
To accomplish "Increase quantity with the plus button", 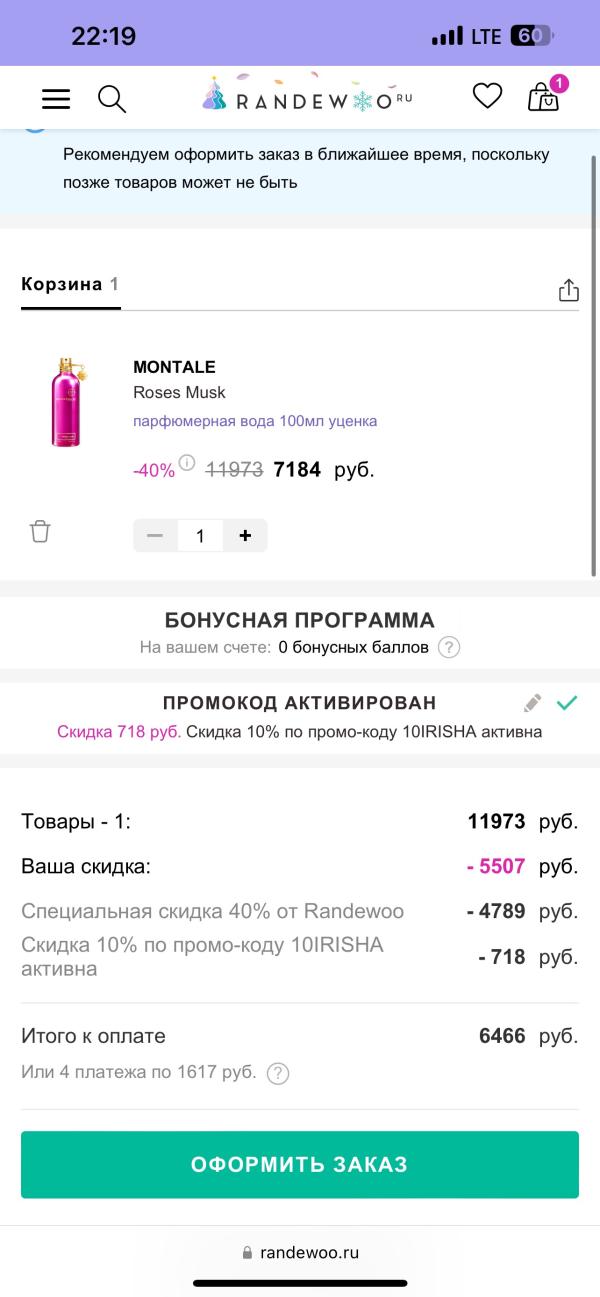I will pyautogui.click(x=245, y=535).
